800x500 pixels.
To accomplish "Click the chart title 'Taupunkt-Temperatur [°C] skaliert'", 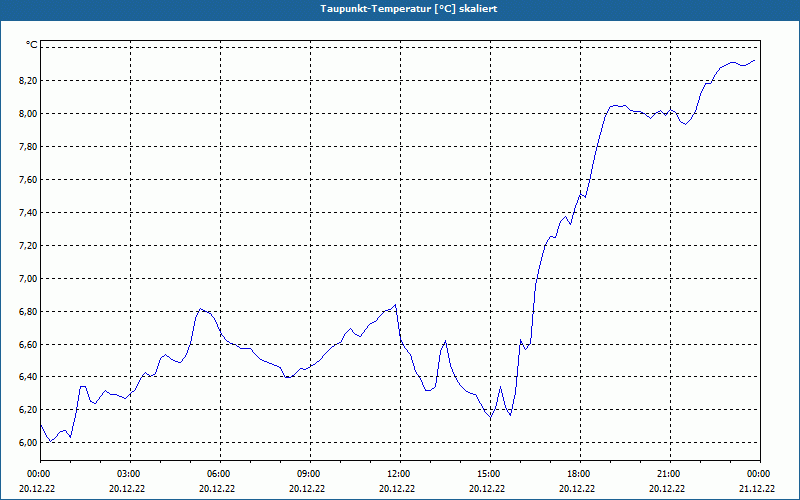I will [x=409, y=9].
